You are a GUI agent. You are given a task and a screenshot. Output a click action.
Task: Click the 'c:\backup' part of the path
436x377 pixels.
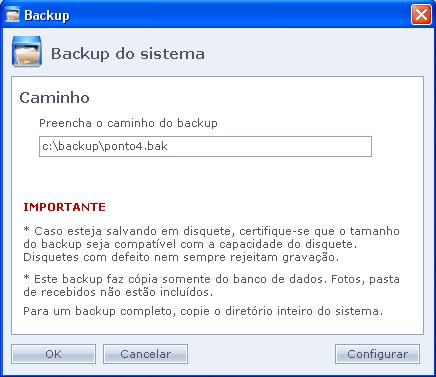70,146
